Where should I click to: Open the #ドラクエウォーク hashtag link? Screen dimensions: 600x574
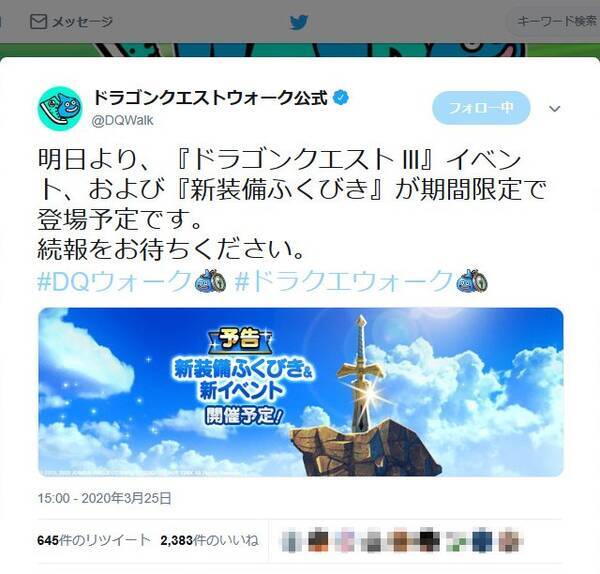click(x=344, y=281)
